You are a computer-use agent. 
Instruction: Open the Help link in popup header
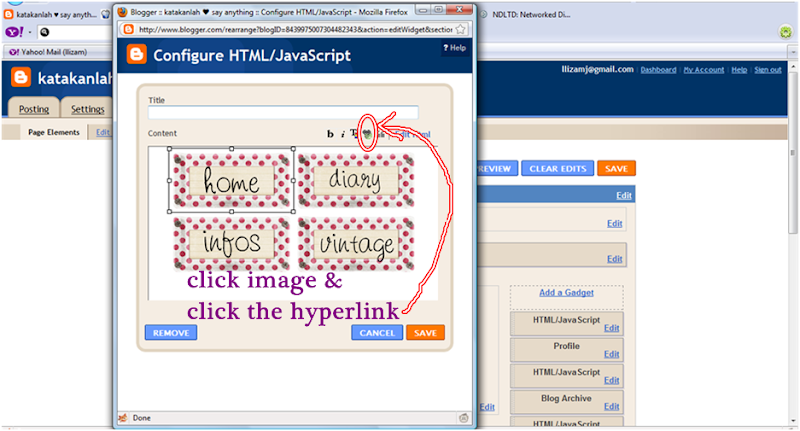tap(454, 47)
